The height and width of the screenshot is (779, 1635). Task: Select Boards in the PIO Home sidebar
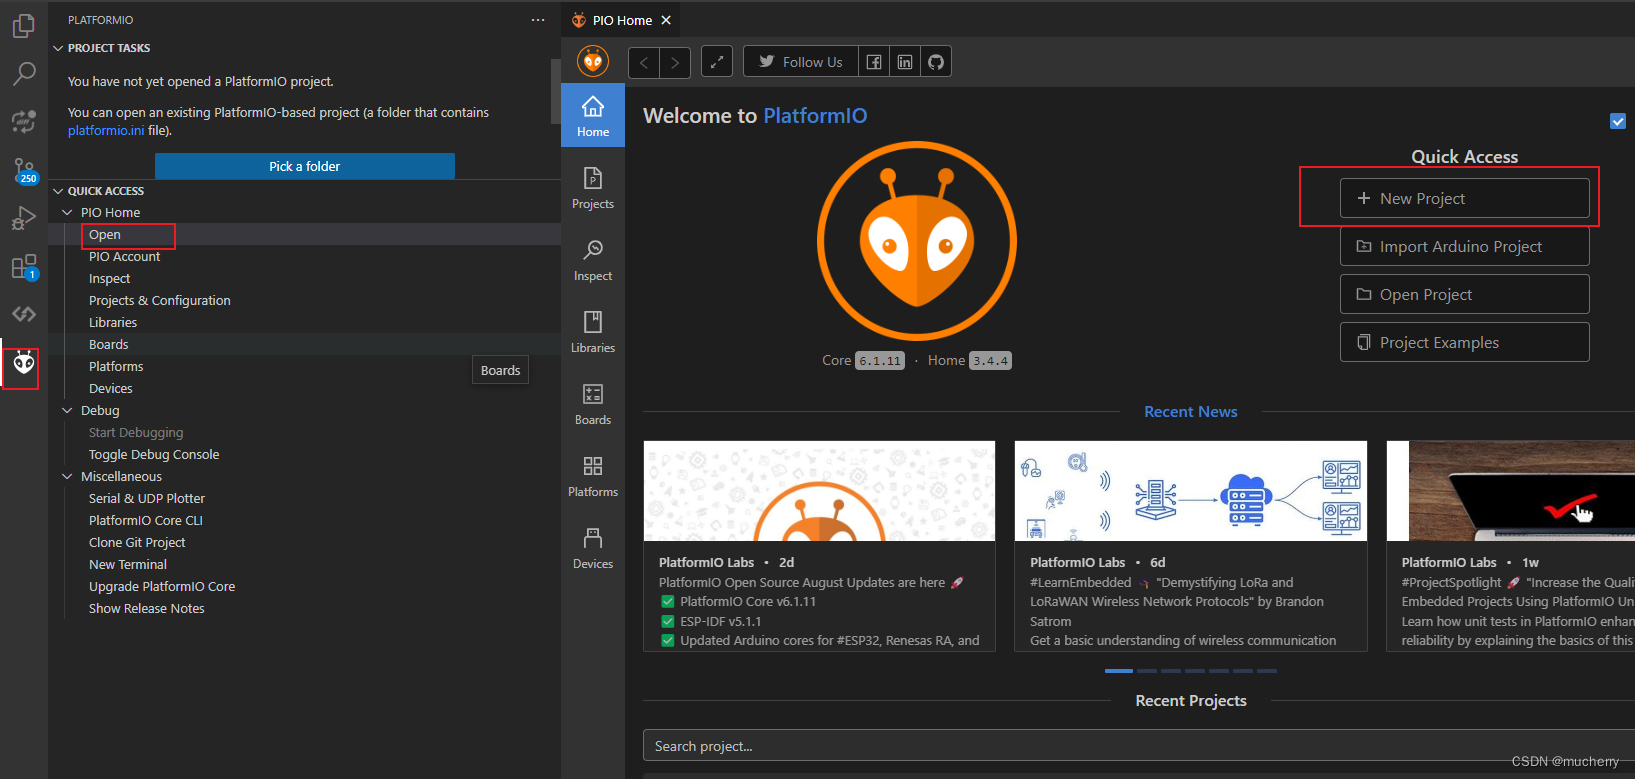593,404
